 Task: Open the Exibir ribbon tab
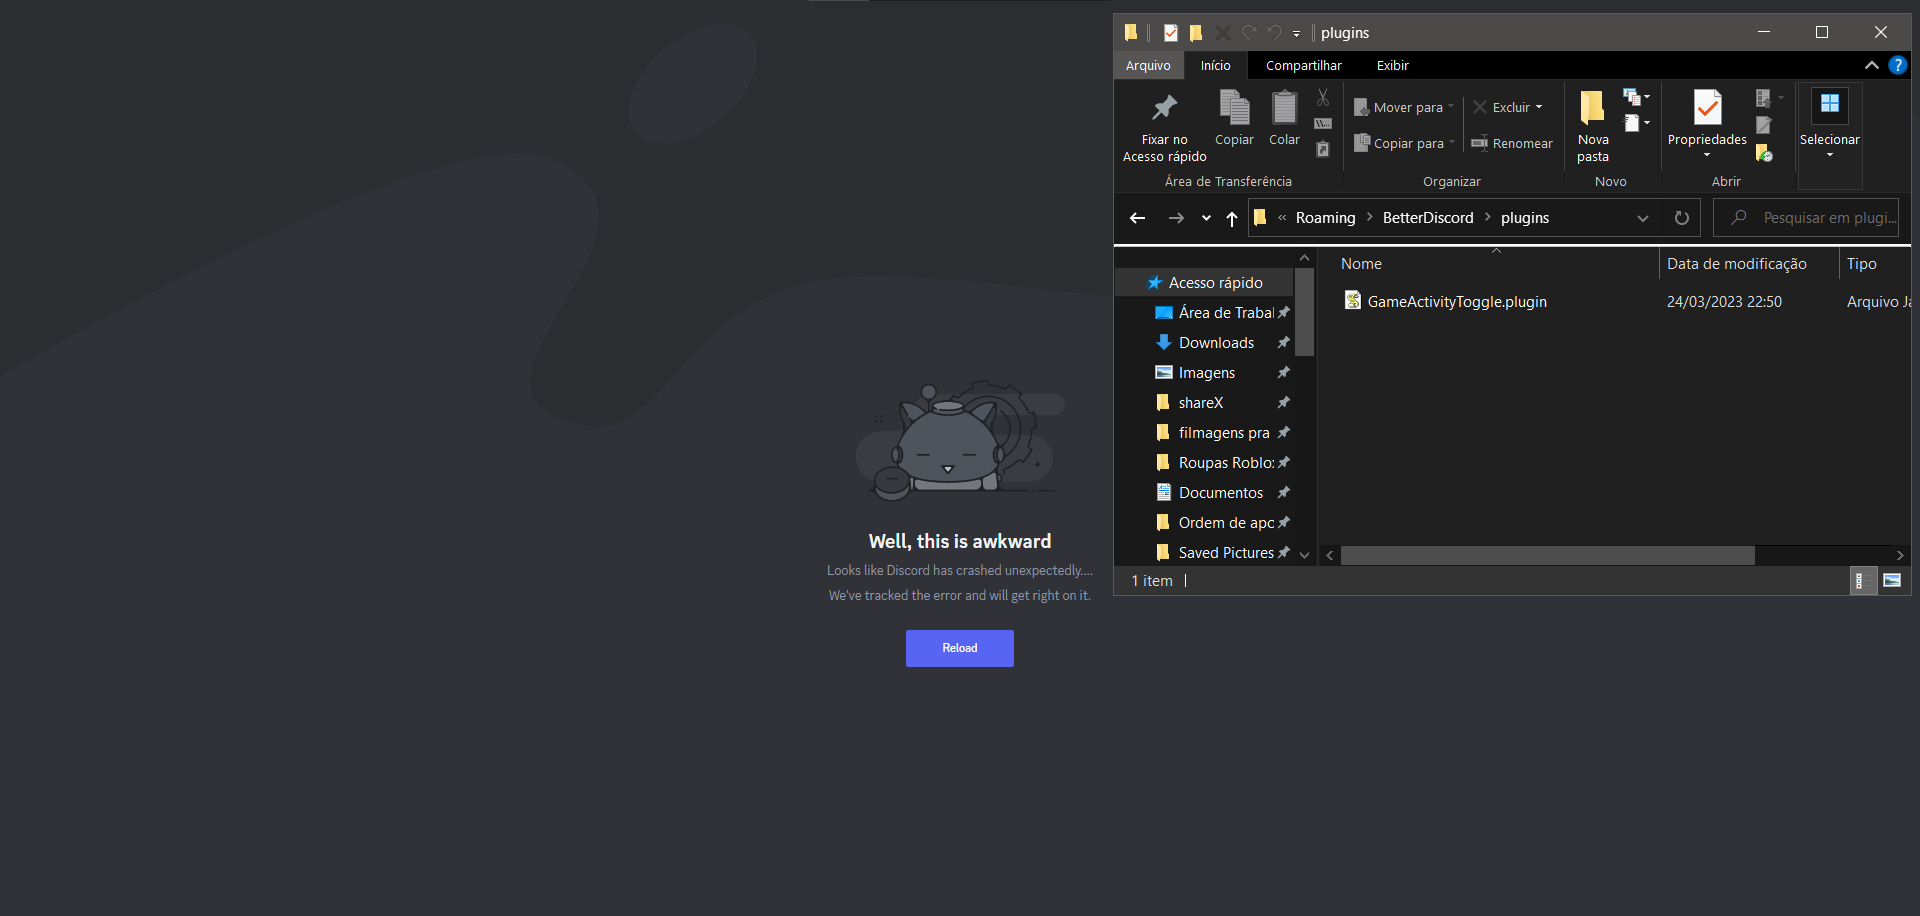click(1393, 65)
